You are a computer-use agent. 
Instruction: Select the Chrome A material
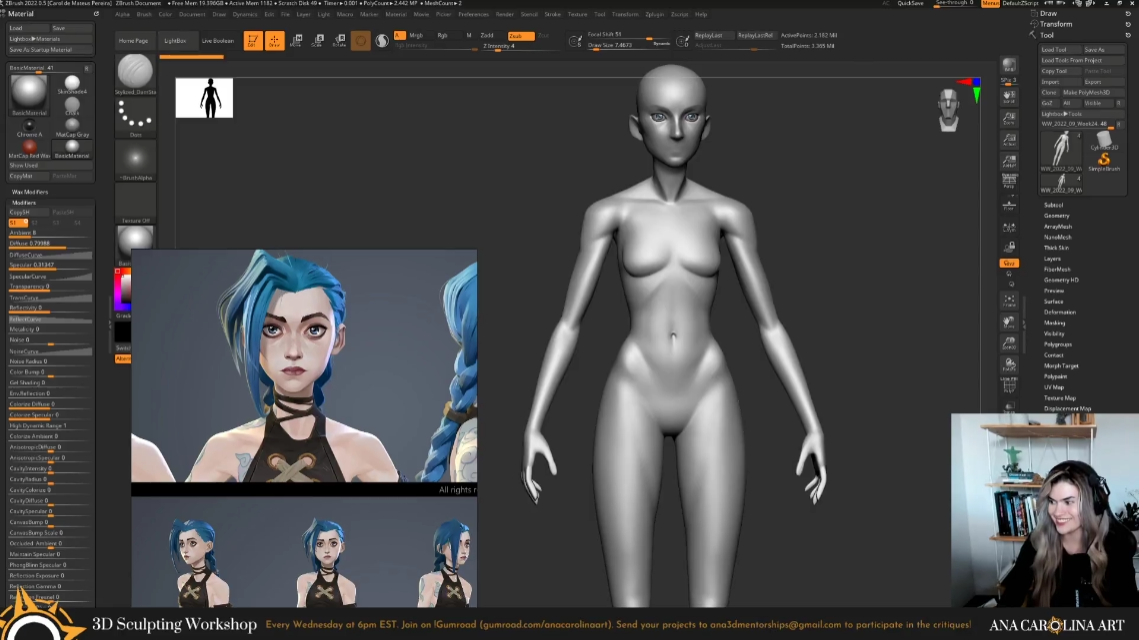(x=29, y=127)
